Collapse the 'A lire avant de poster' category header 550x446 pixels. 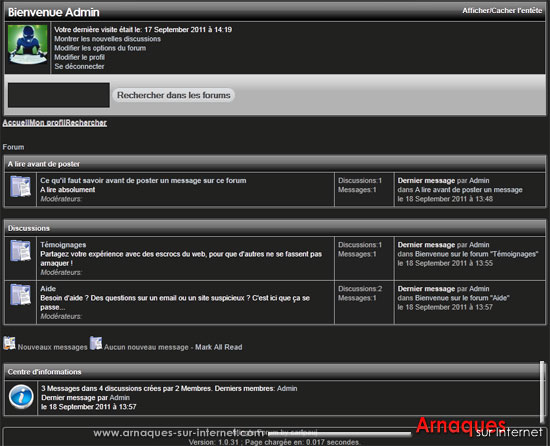click(275, 164)
